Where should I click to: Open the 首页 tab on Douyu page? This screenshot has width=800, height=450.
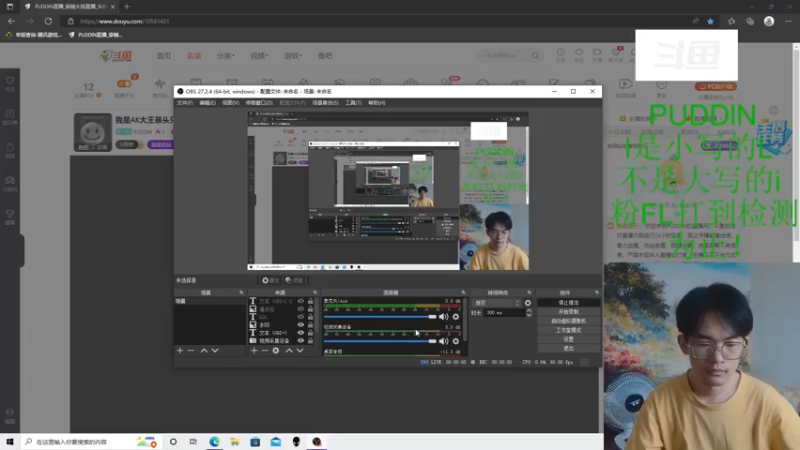click(164, 56)
